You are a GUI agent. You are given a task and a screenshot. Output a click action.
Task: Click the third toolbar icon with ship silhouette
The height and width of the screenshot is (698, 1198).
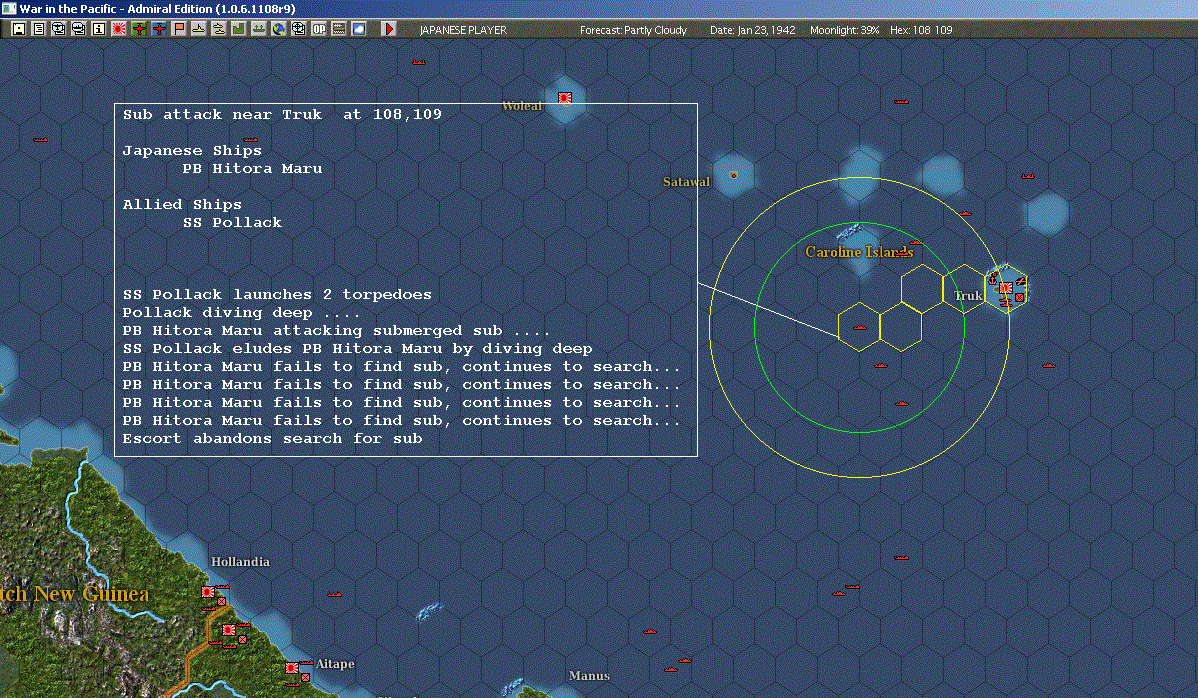(x=58, y=29)
